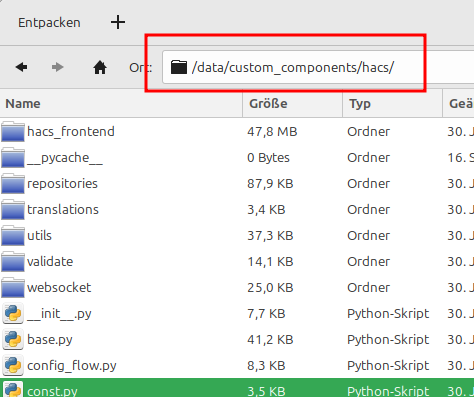Select the __init__.py file name
The width and height of the screenshot is (474, 397).
click(59, 314)
